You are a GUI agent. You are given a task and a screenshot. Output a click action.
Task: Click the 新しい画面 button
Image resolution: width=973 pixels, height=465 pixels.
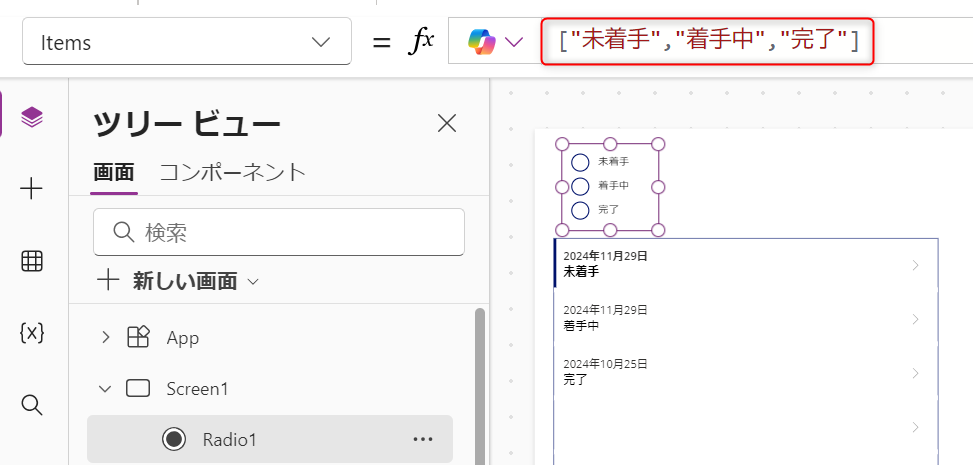click(x=178, y=281)
